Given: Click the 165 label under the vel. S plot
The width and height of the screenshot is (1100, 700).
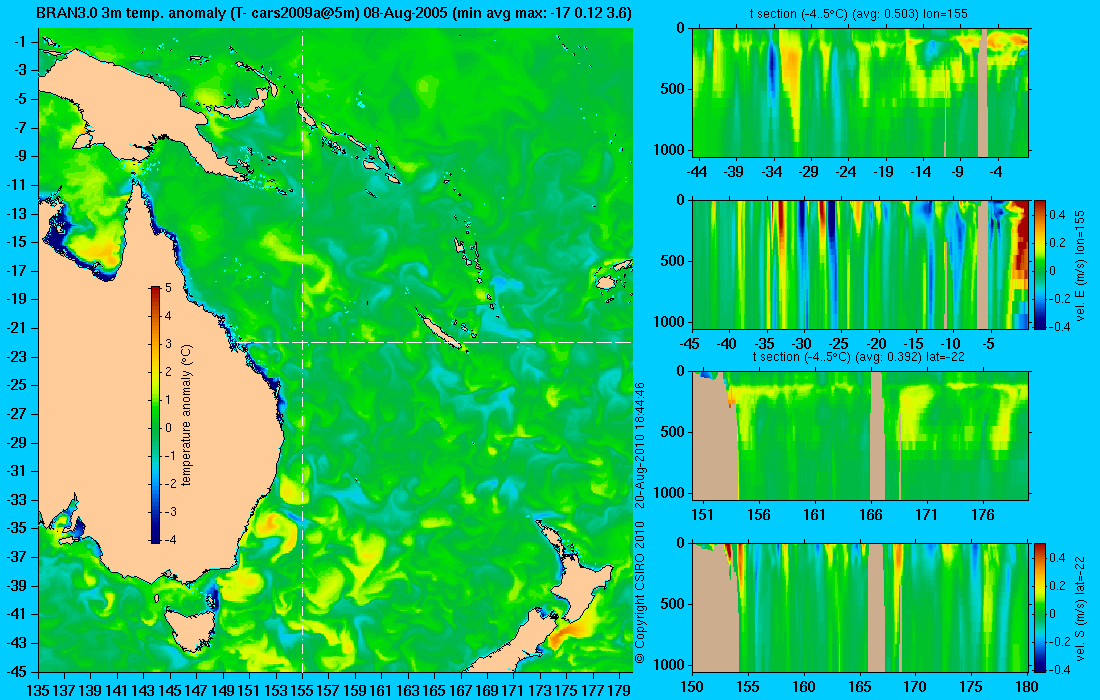Looking at the screenshot, I should tap(859, 687).
